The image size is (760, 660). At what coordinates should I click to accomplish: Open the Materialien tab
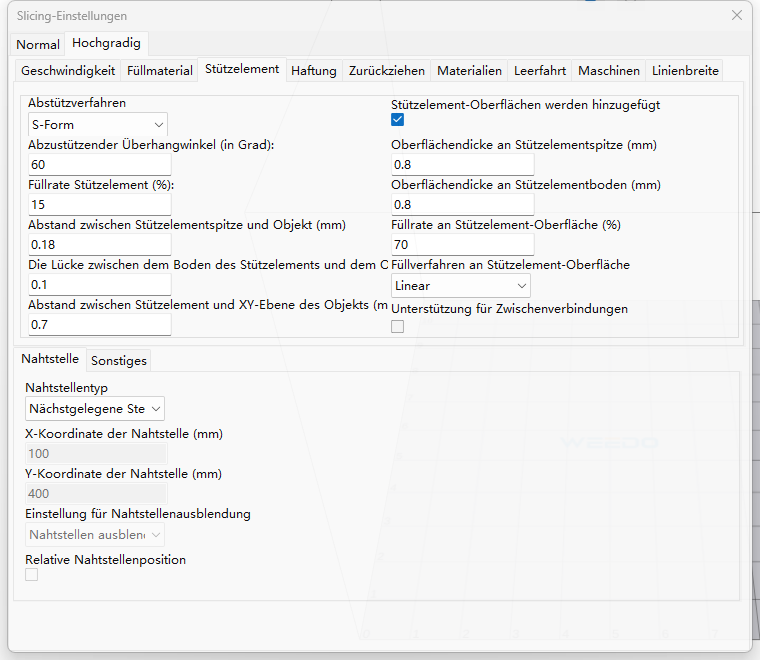pyautogui.click(x=469, y=71)
